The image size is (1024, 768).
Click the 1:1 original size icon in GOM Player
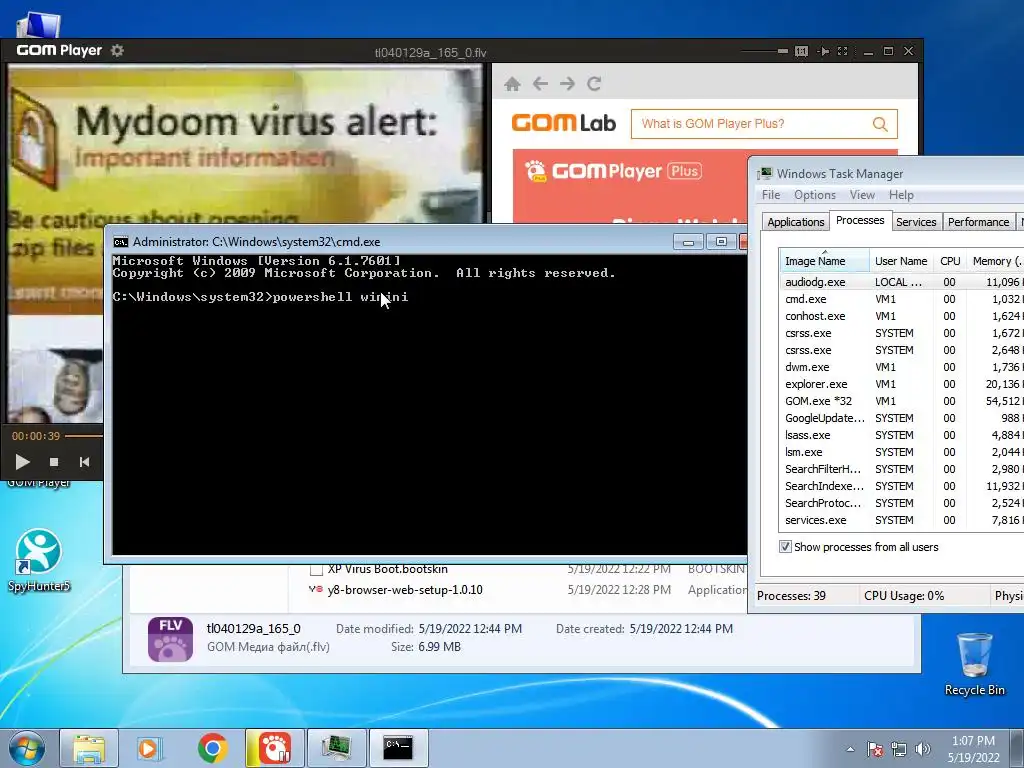tap(801, 51)
